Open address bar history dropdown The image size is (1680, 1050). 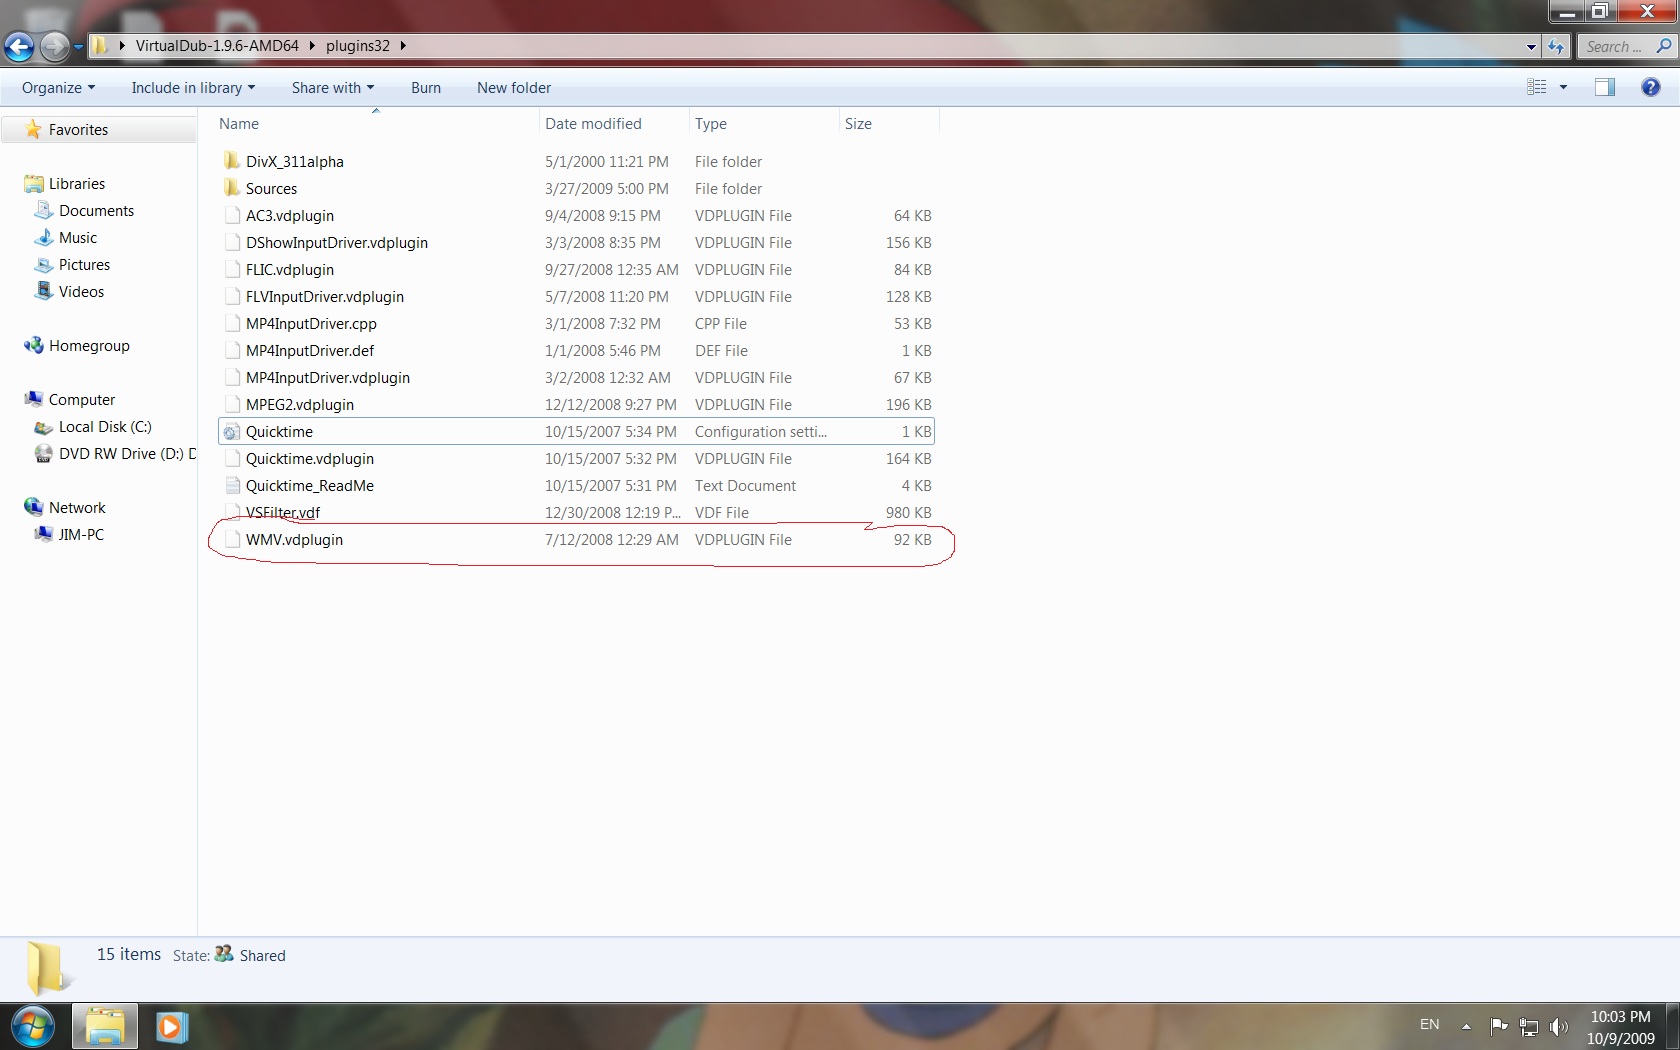pos(1531,47)
